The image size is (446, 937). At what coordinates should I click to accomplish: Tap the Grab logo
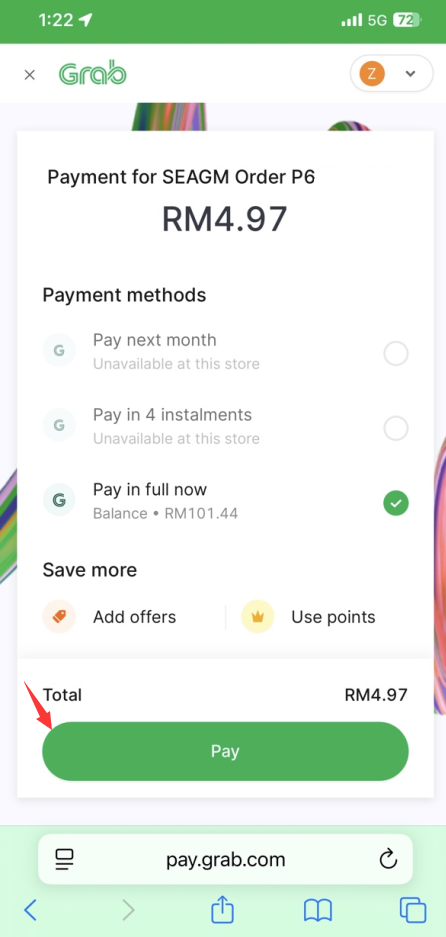click(x=93, y=74)
